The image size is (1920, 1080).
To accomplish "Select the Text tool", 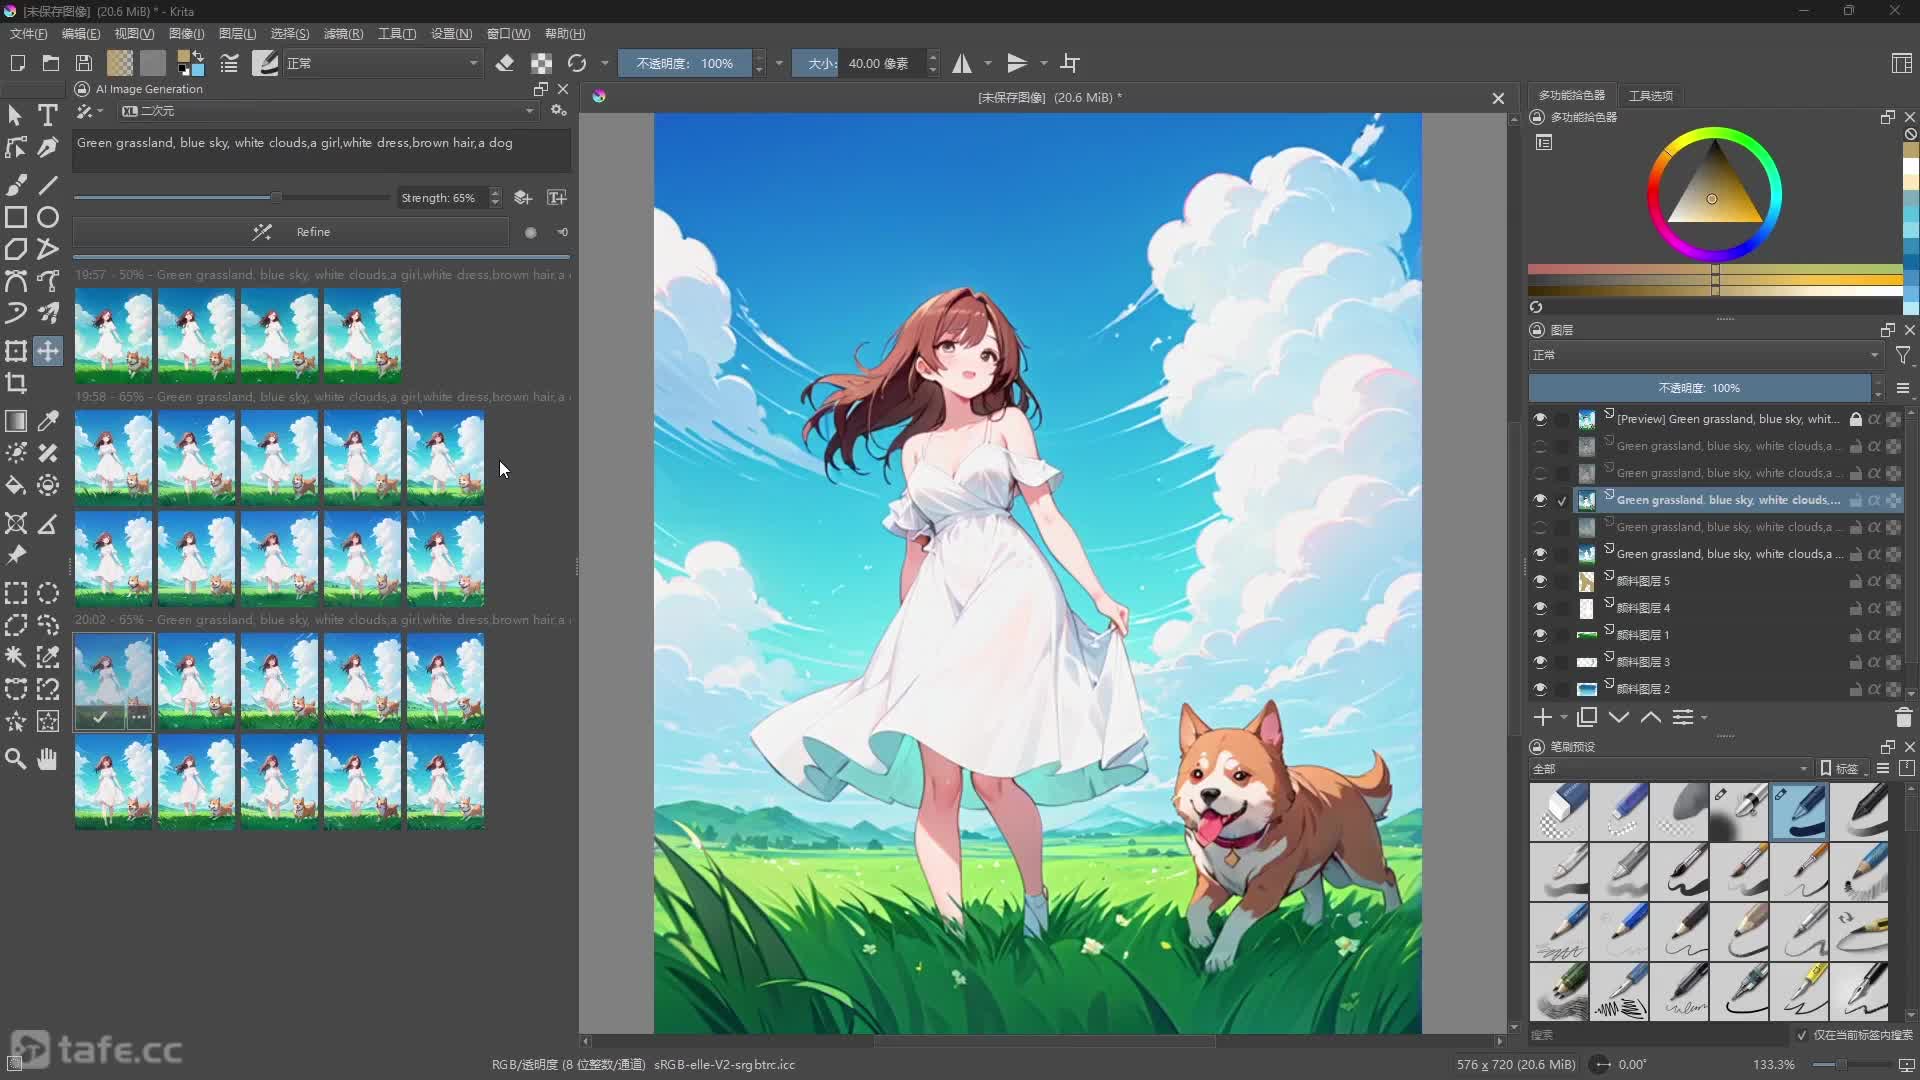I will (x=47, y=115).
